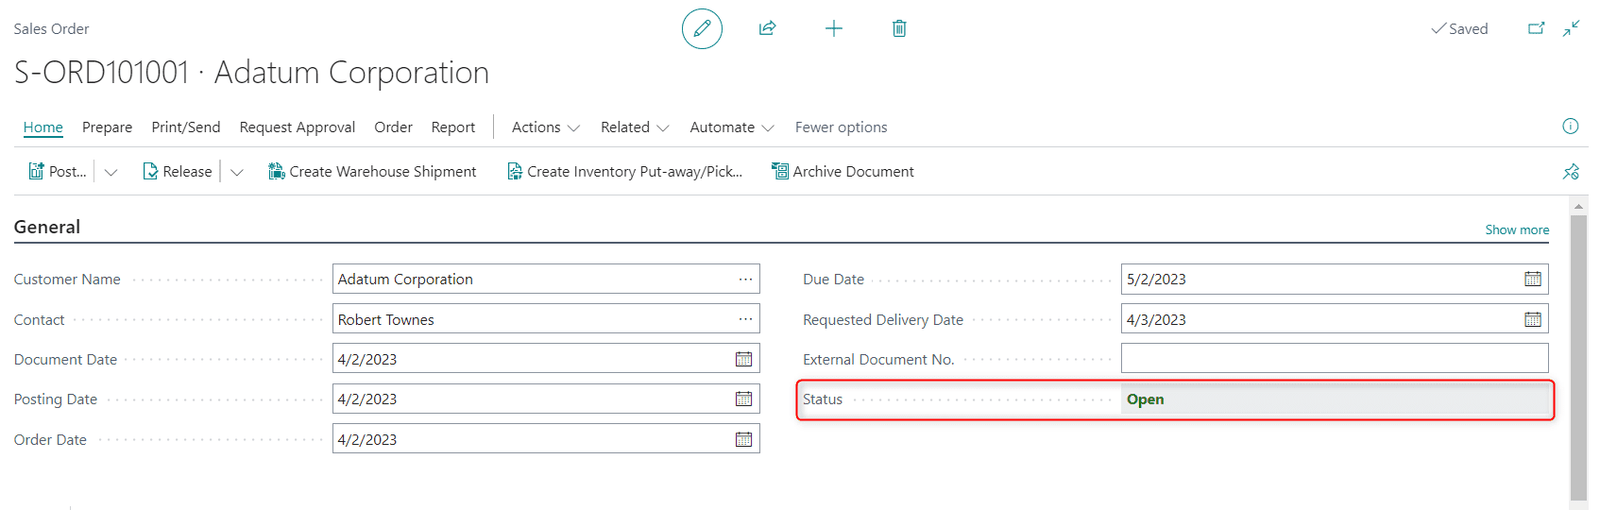Screen dimensions: 1600x510
Task: Create new order with plus icon
Action: click(x=833, y=29)
